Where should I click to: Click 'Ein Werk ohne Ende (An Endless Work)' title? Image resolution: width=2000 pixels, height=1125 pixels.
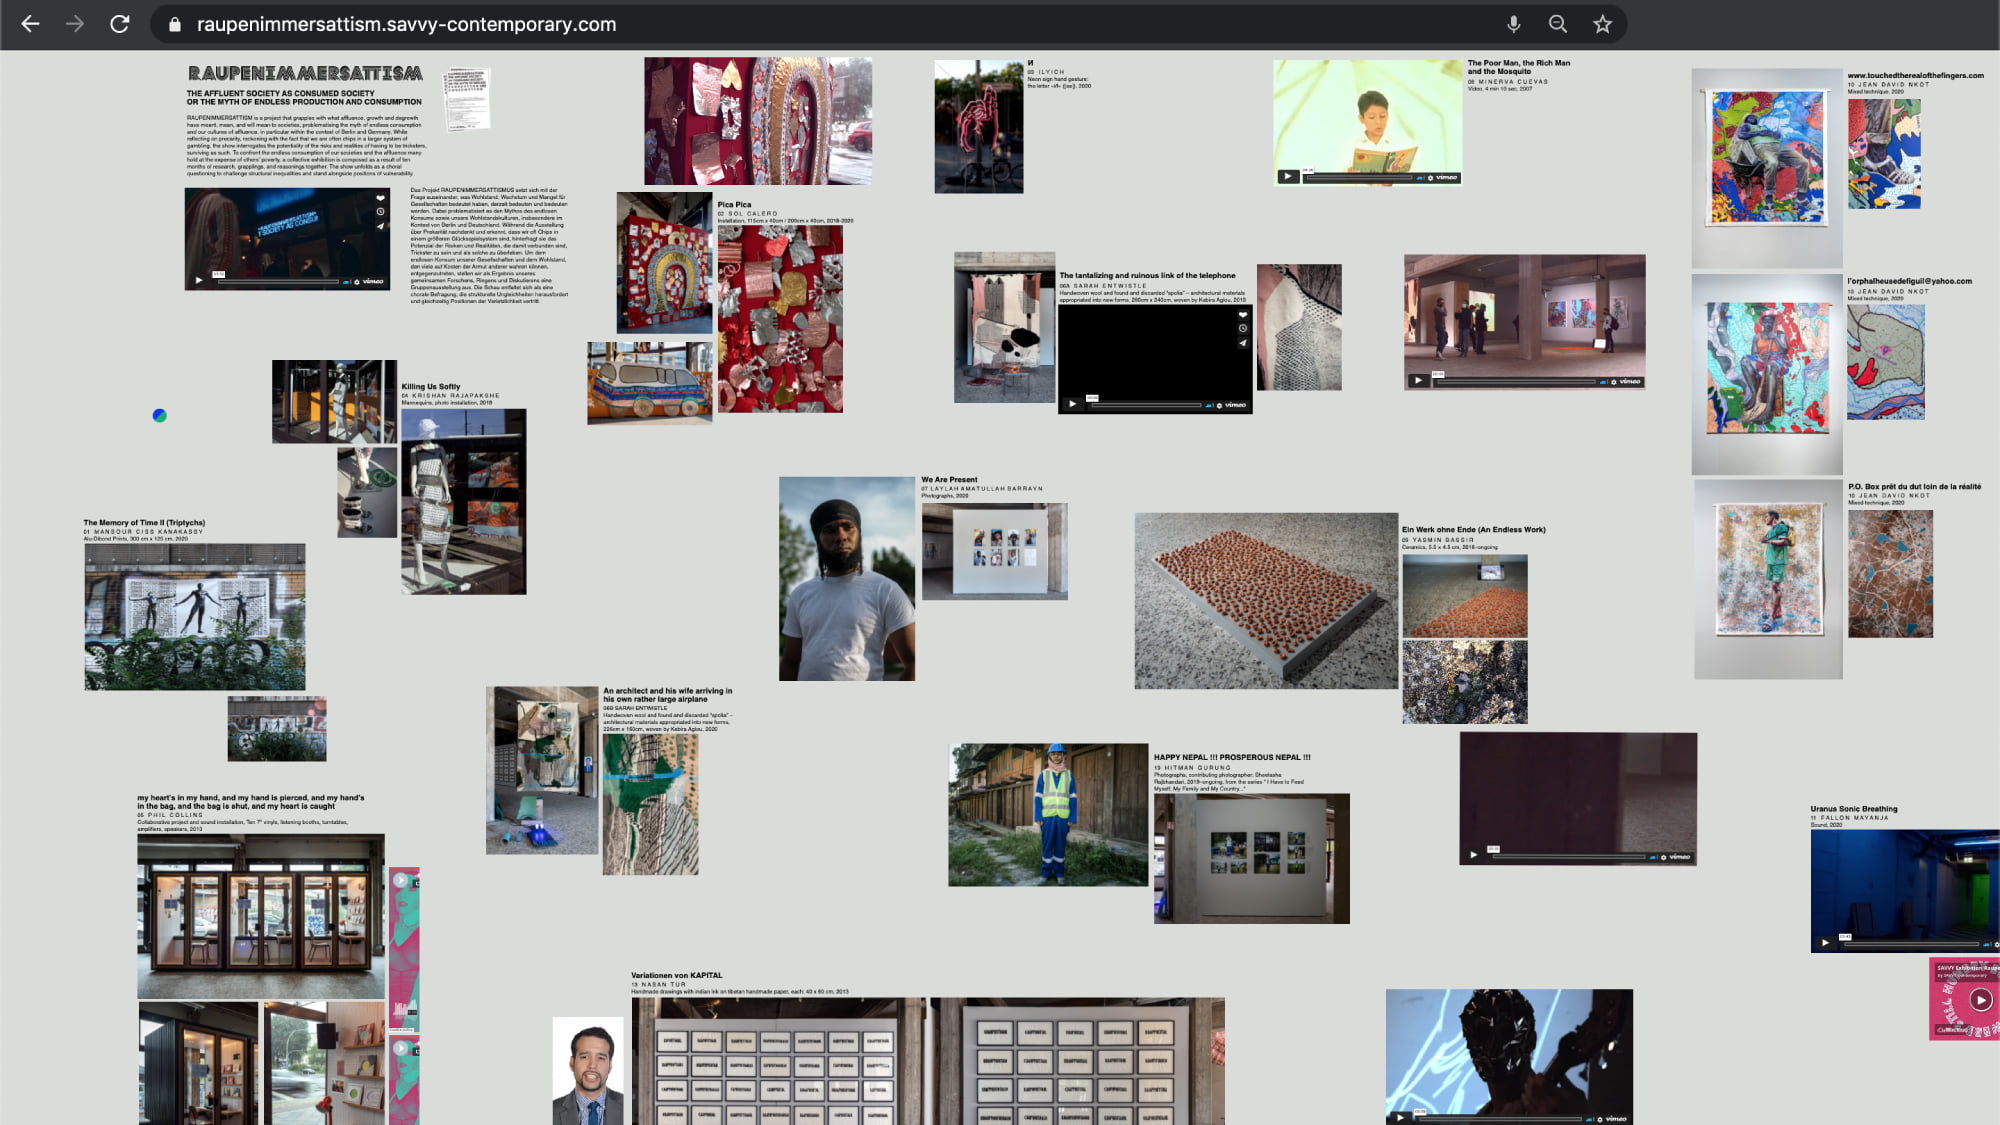pos(1474,530)
